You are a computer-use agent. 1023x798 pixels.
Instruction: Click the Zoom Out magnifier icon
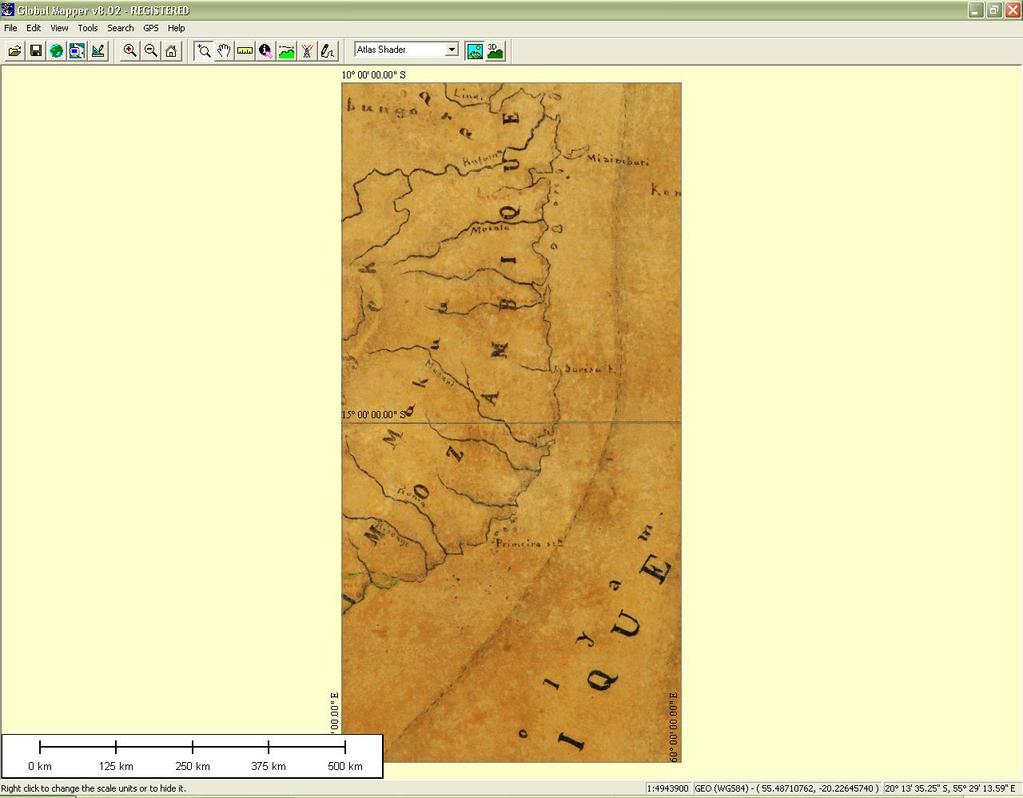click(x=151, y=51)
